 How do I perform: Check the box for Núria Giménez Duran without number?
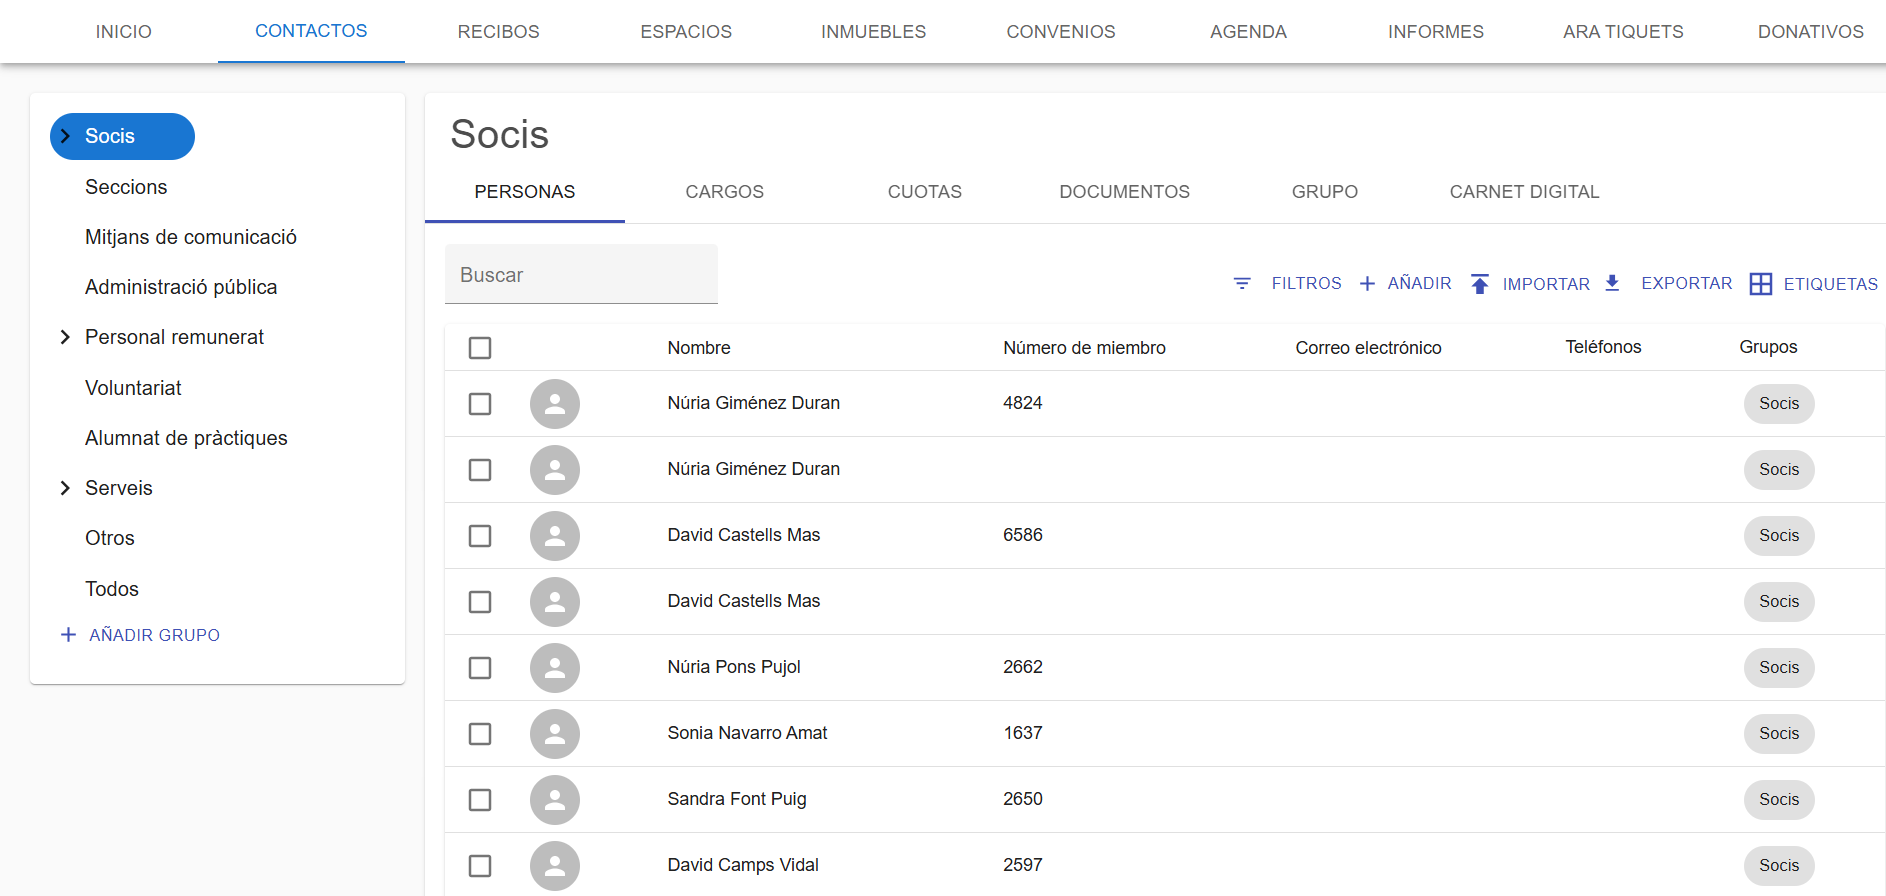coord(480,470)
